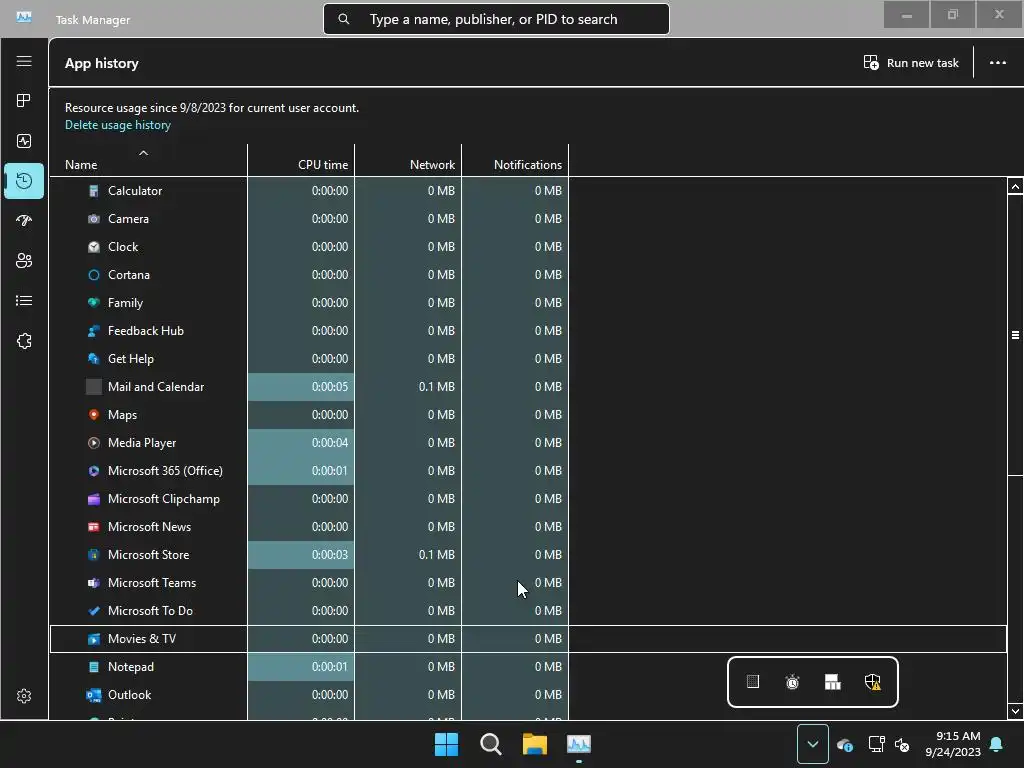The width and height of the screenshot is (1024, 768).
Task: Click the Clock app icon
Action: 94,247
